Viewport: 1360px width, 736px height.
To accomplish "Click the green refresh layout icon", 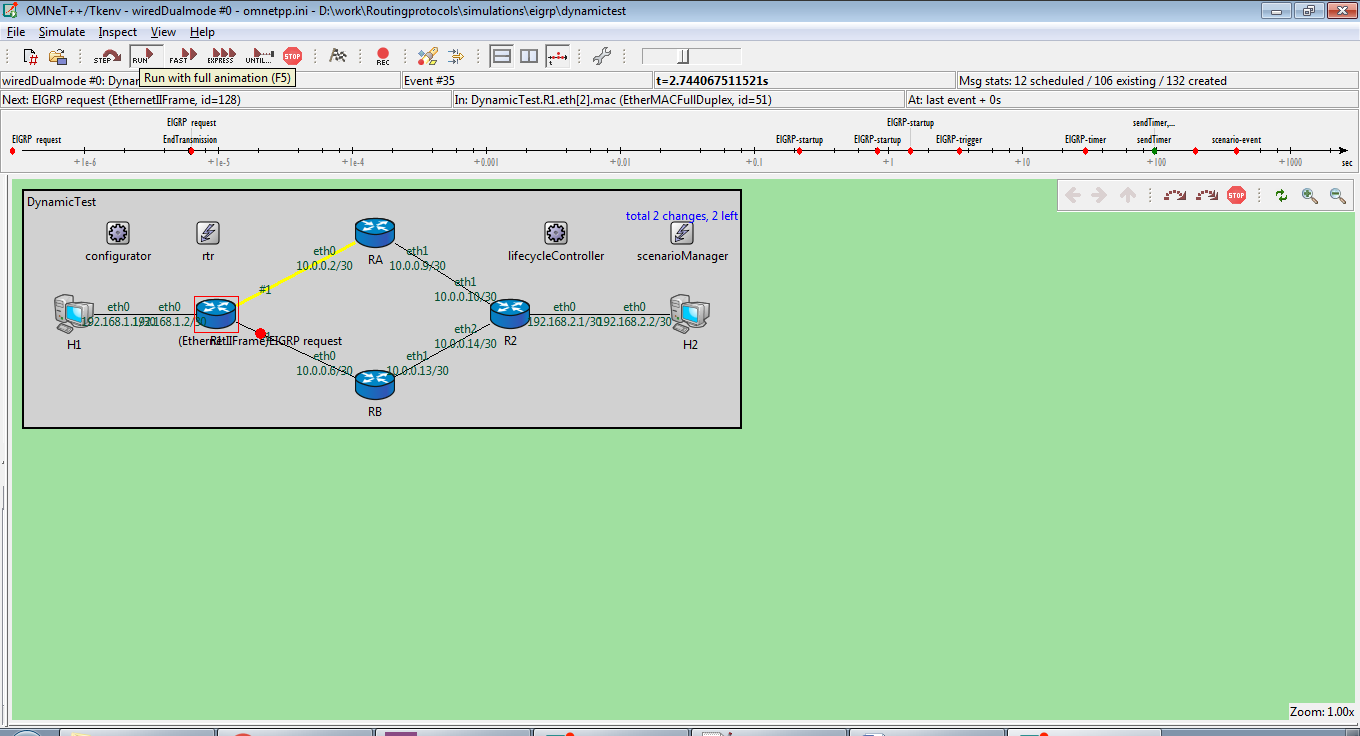I will pos(1281,195).
